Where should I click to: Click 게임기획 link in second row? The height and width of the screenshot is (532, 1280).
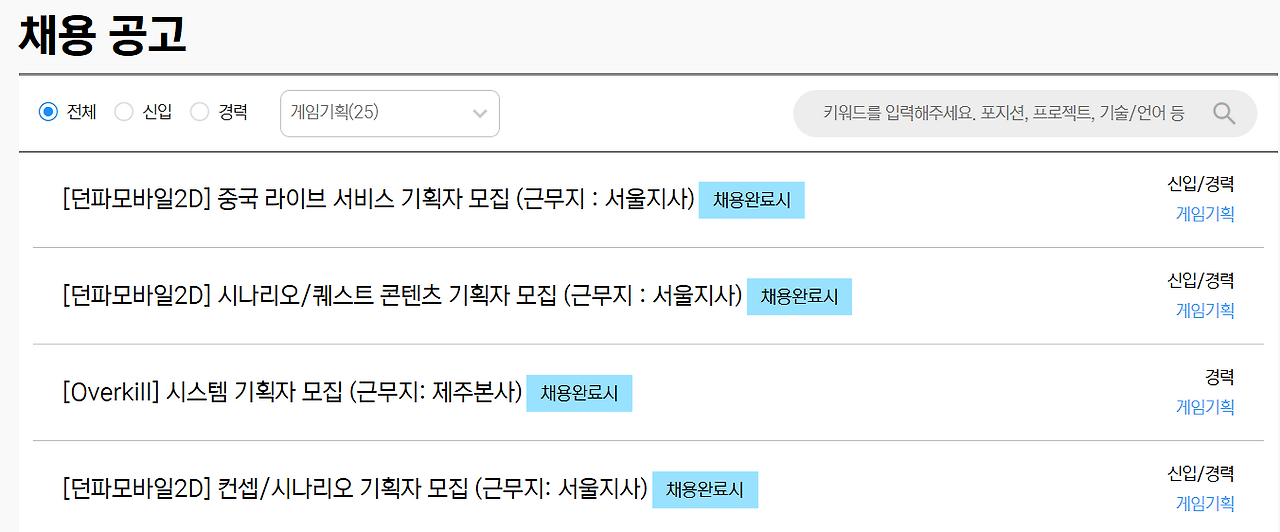tap(1204, 311)
